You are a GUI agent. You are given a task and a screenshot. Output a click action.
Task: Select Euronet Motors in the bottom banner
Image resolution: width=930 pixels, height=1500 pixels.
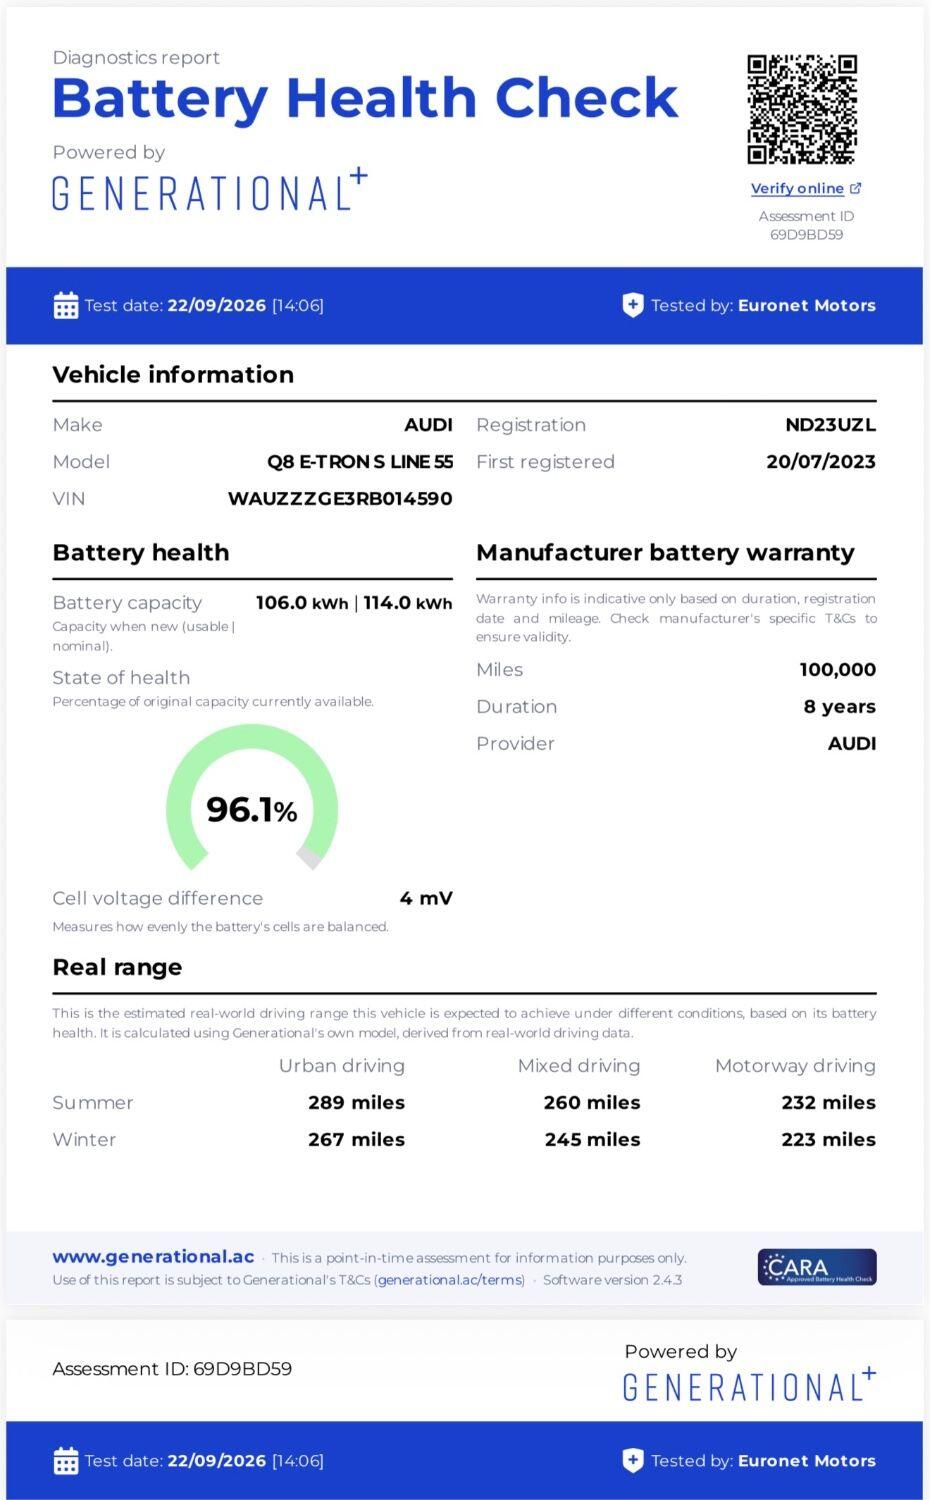(x=806, y=1461)
